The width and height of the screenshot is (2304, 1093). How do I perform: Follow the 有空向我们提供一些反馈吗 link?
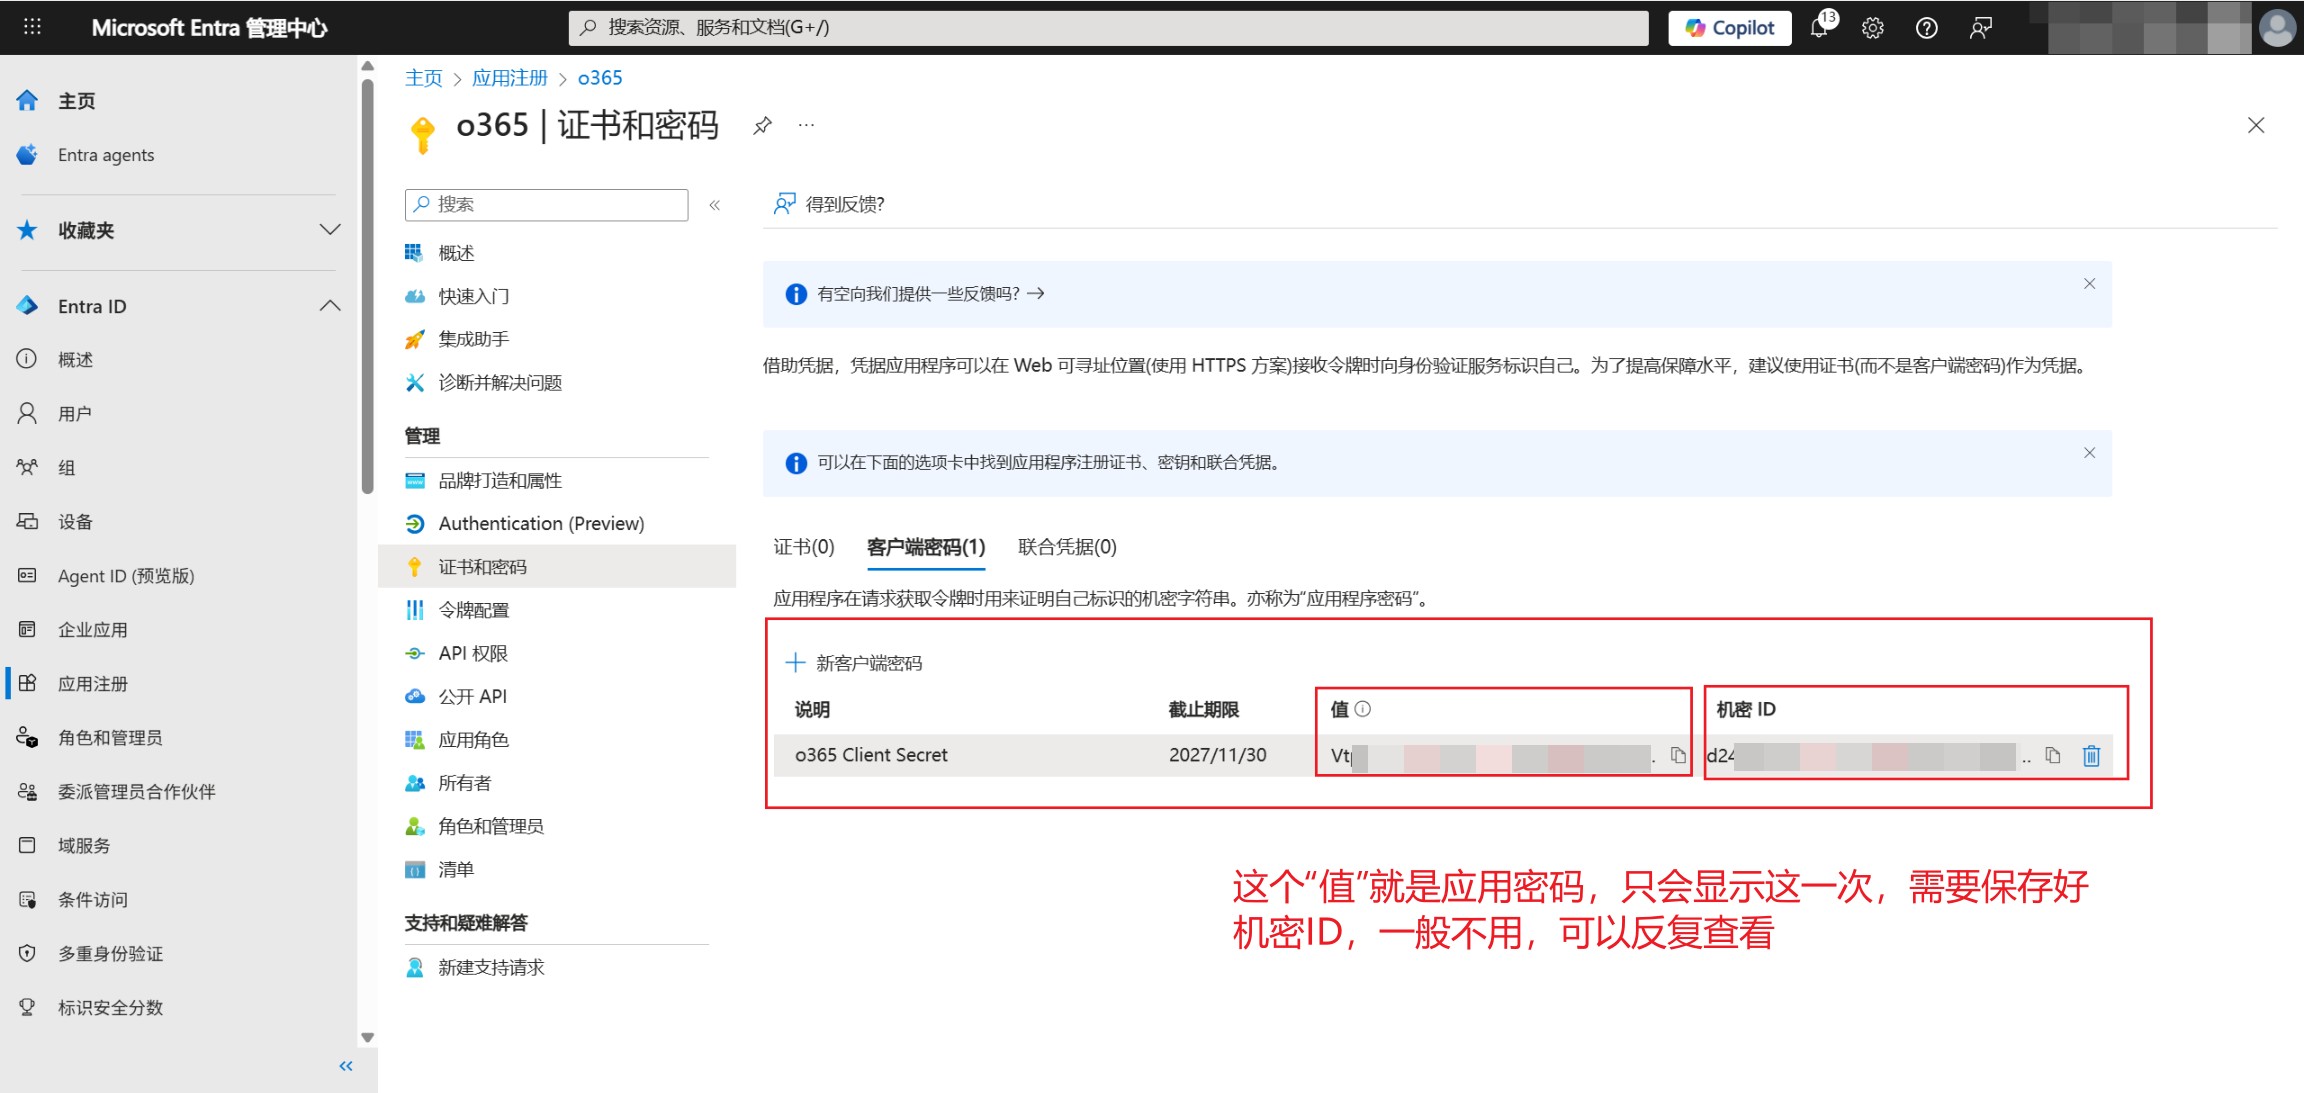(x=930, y=294)
